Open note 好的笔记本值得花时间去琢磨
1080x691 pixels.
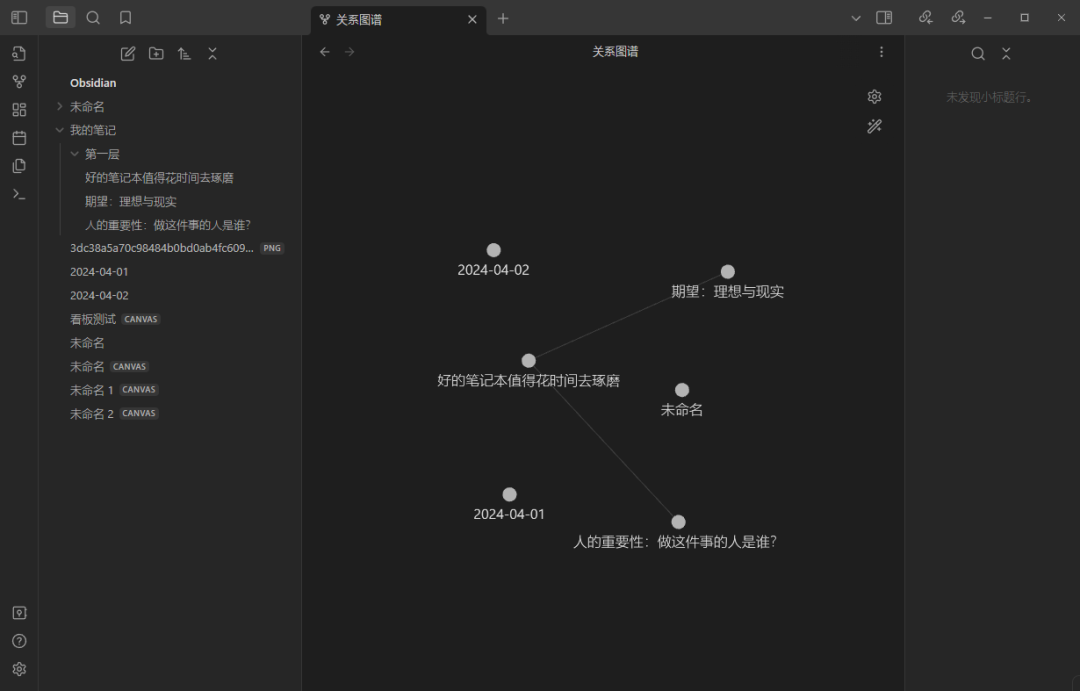pos(161,177)
